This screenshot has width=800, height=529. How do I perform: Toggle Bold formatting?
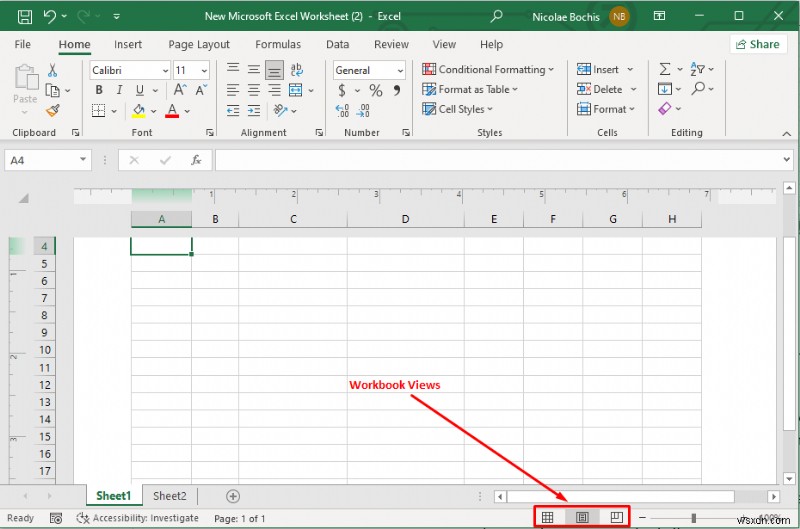[99, 90]
